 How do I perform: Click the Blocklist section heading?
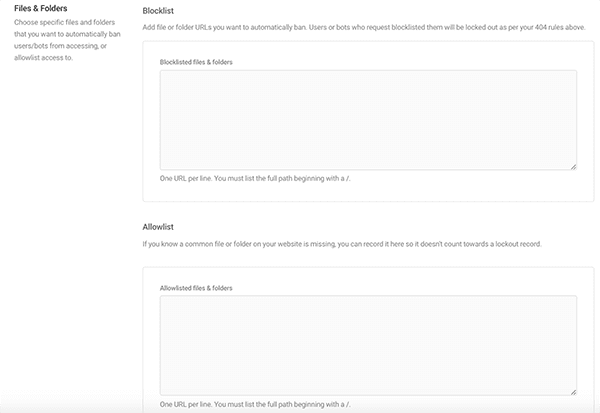160,10
